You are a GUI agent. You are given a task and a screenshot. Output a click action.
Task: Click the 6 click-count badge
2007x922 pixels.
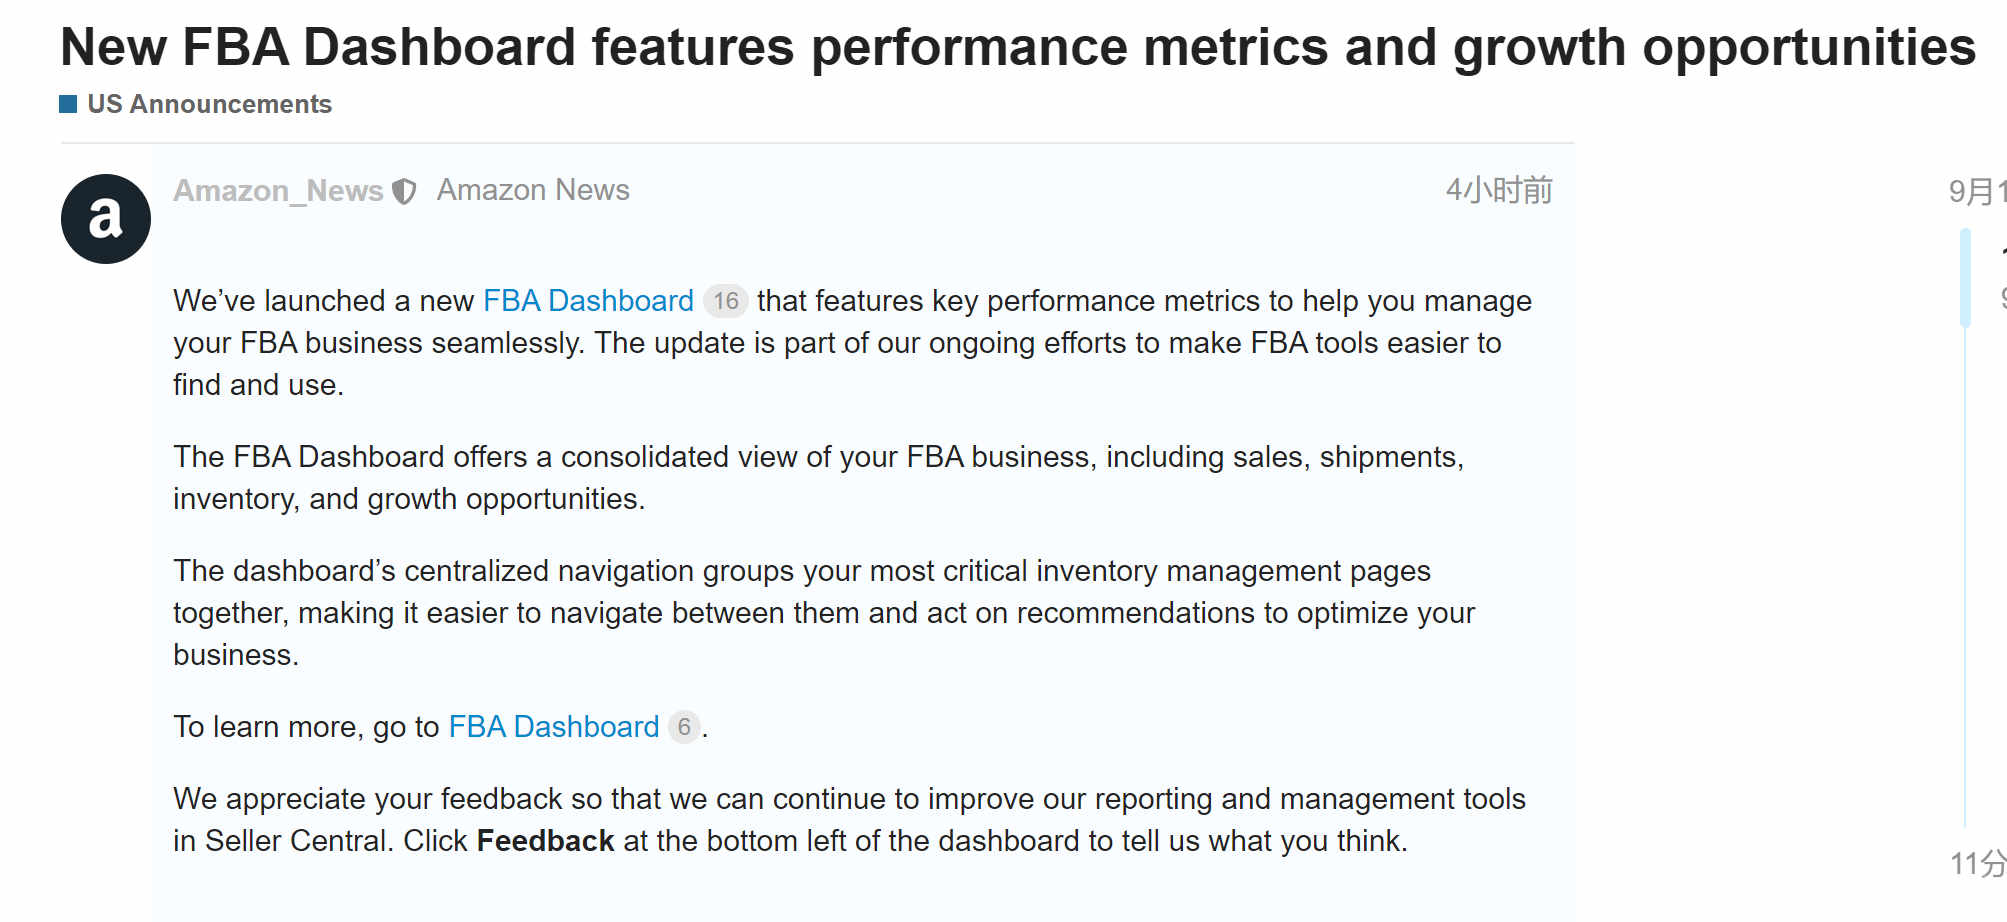coord(684,727)
